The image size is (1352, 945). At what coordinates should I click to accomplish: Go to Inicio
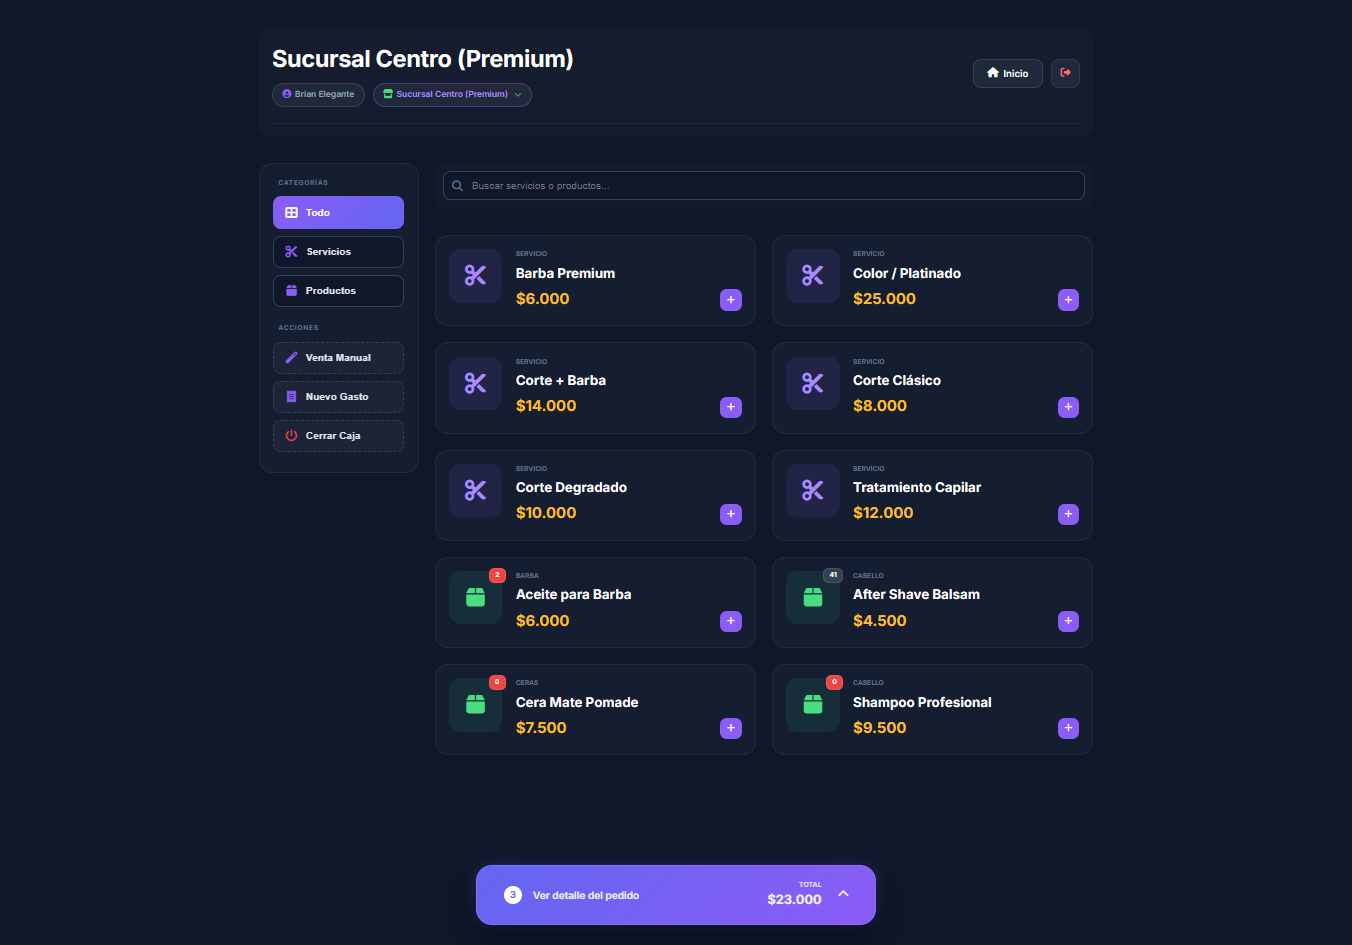tap(1007, 73)
